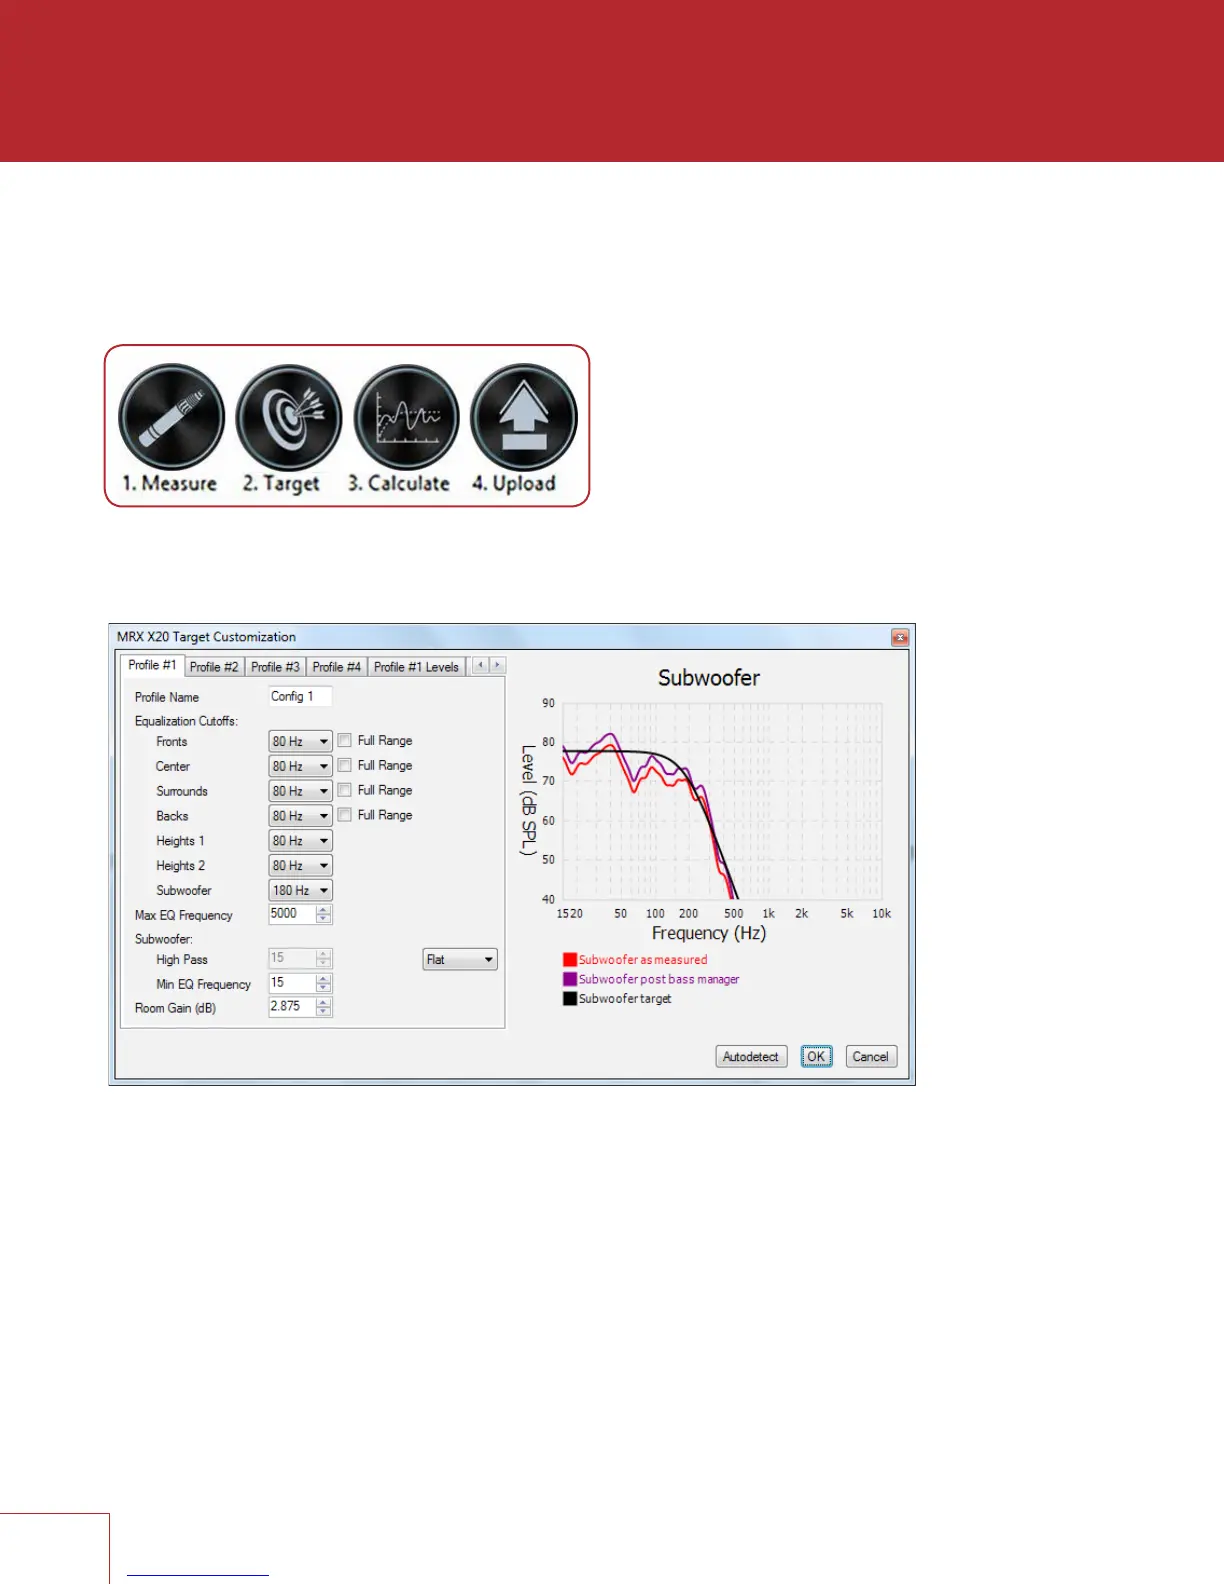Viewport: 1224px width, 1584px height.
Task: Click the Subwoofer as measured legend text
Action: 643,960
